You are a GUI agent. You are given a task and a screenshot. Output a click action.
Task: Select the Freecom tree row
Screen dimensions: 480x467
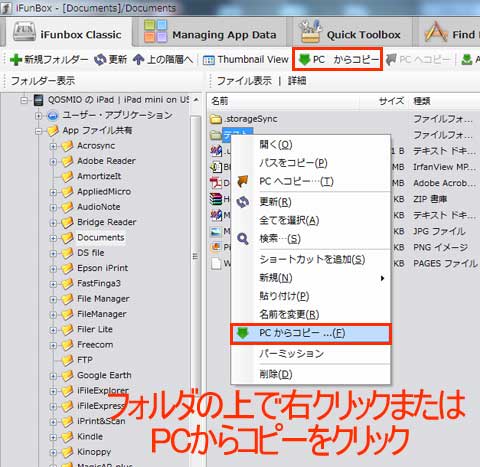click(x=95, y=345)
